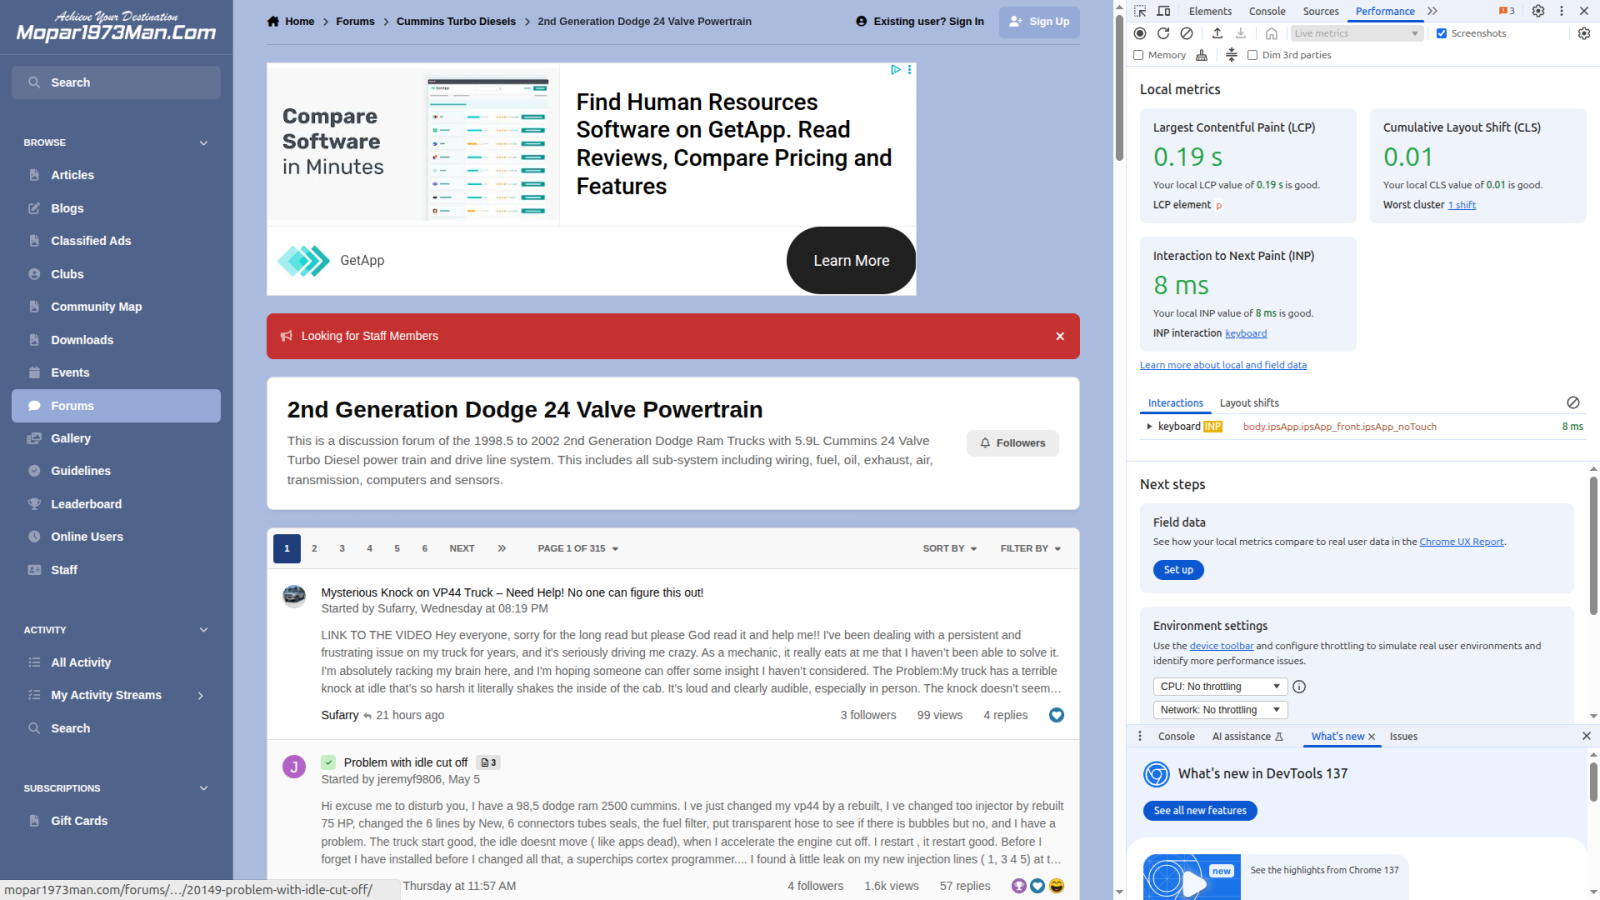Open CPU No throttling dropdown
Screen dimensions: 1600x900
pos(1220,687)
